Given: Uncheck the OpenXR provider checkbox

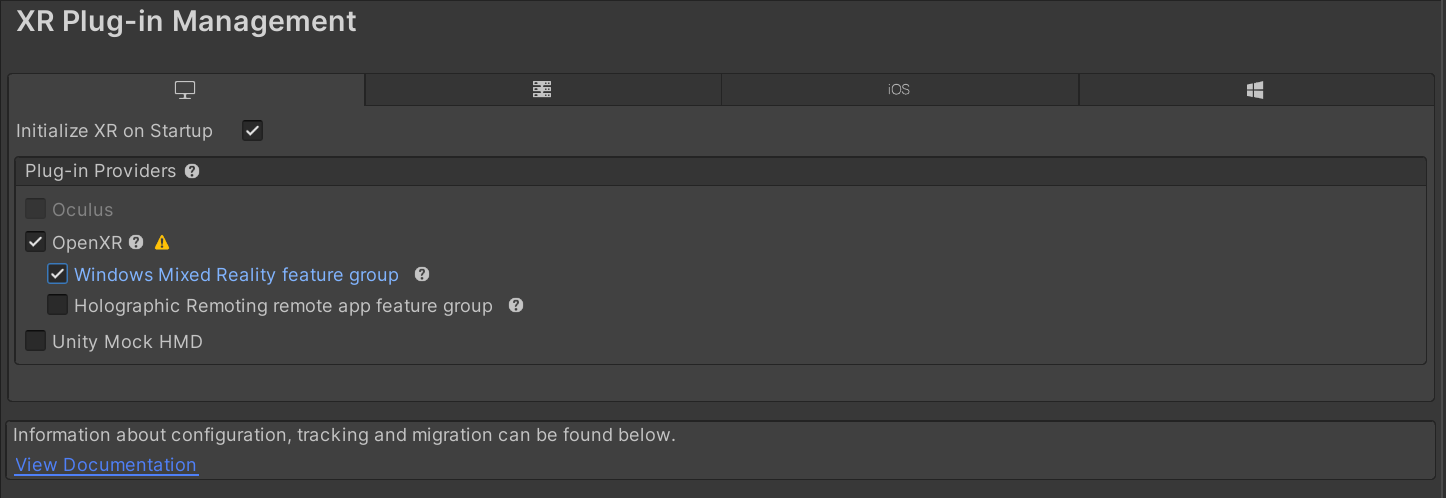Looking at the screenshot, I should (36, 241).
